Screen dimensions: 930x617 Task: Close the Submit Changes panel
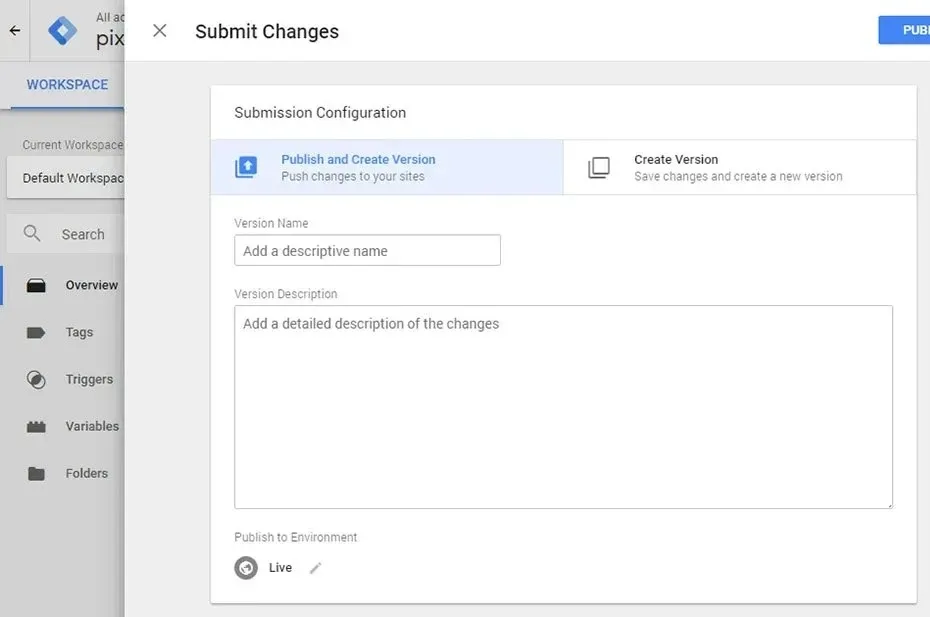click(x=160, y=31)
